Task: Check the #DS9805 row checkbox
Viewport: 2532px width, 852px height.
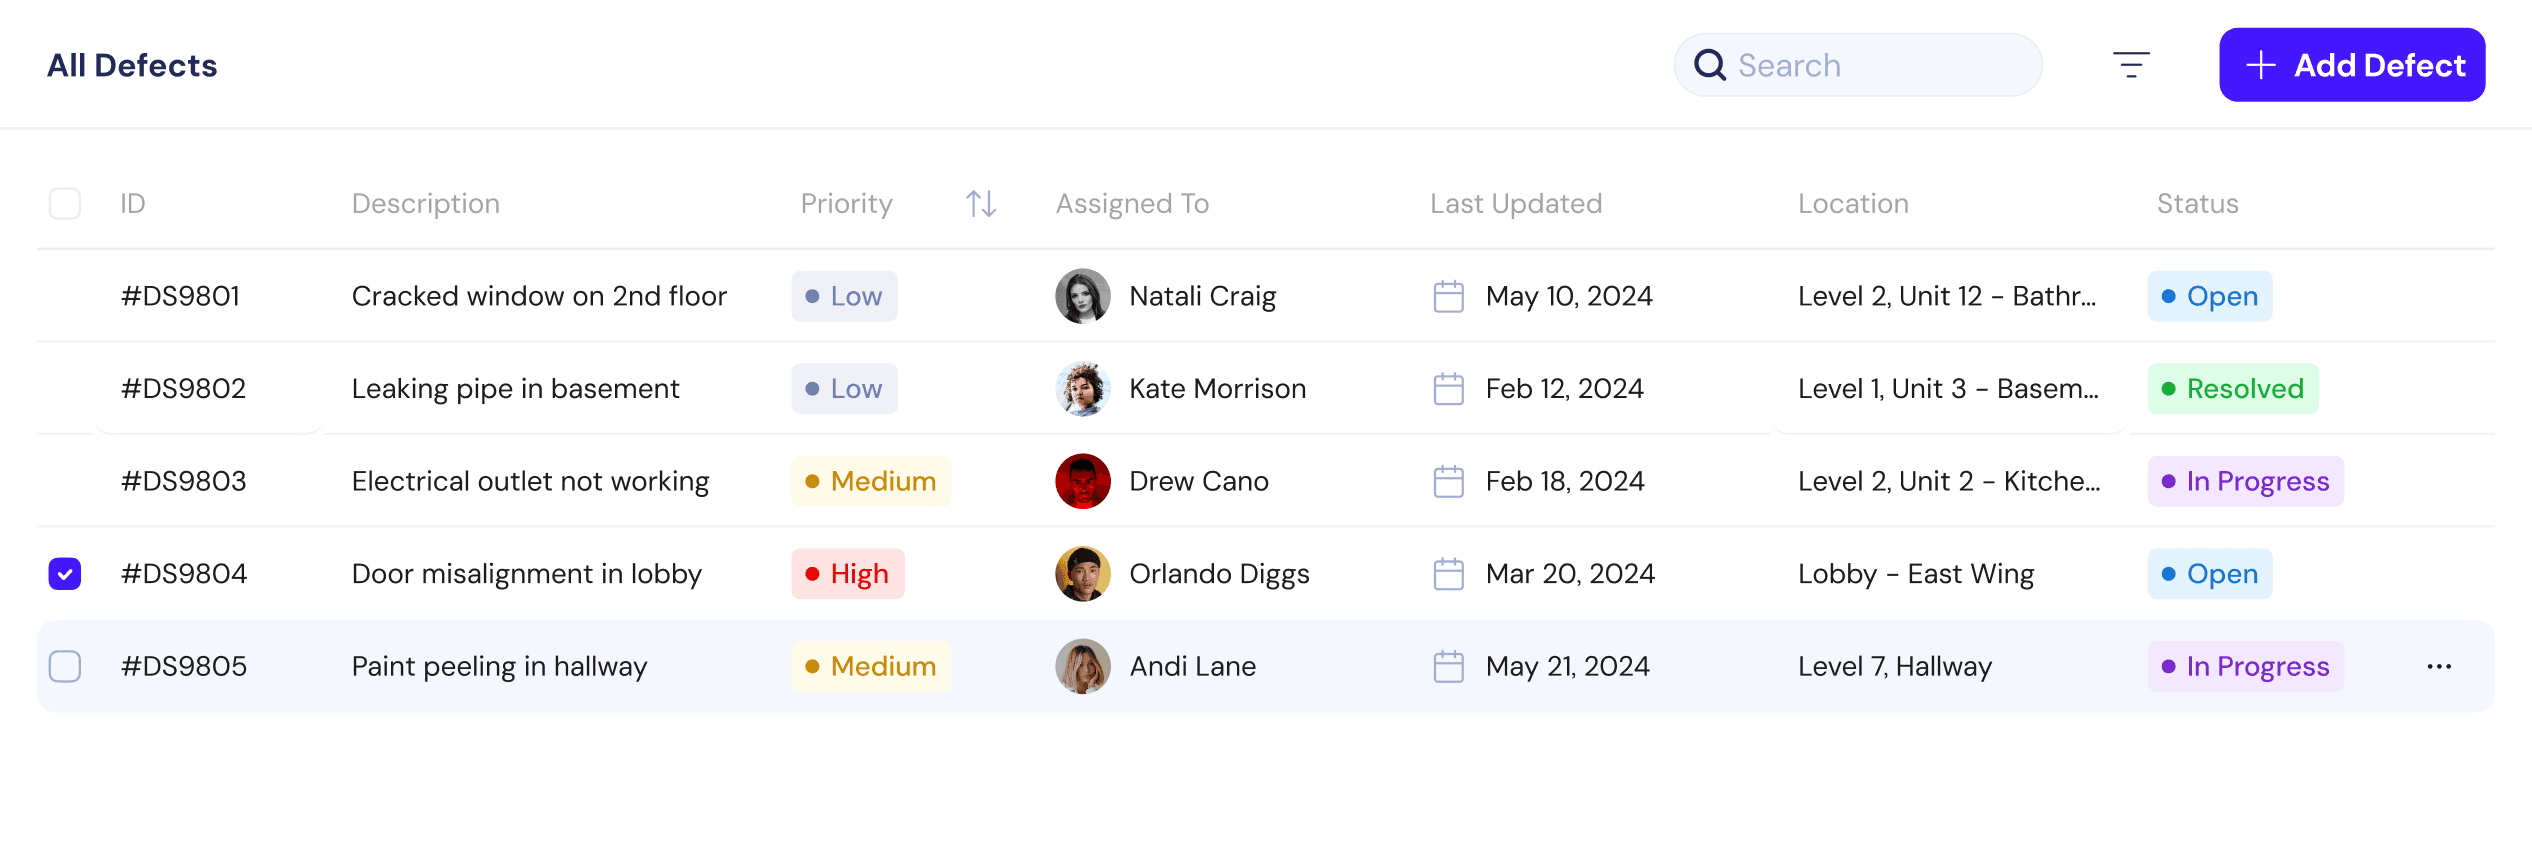Action: pos(65,667)
